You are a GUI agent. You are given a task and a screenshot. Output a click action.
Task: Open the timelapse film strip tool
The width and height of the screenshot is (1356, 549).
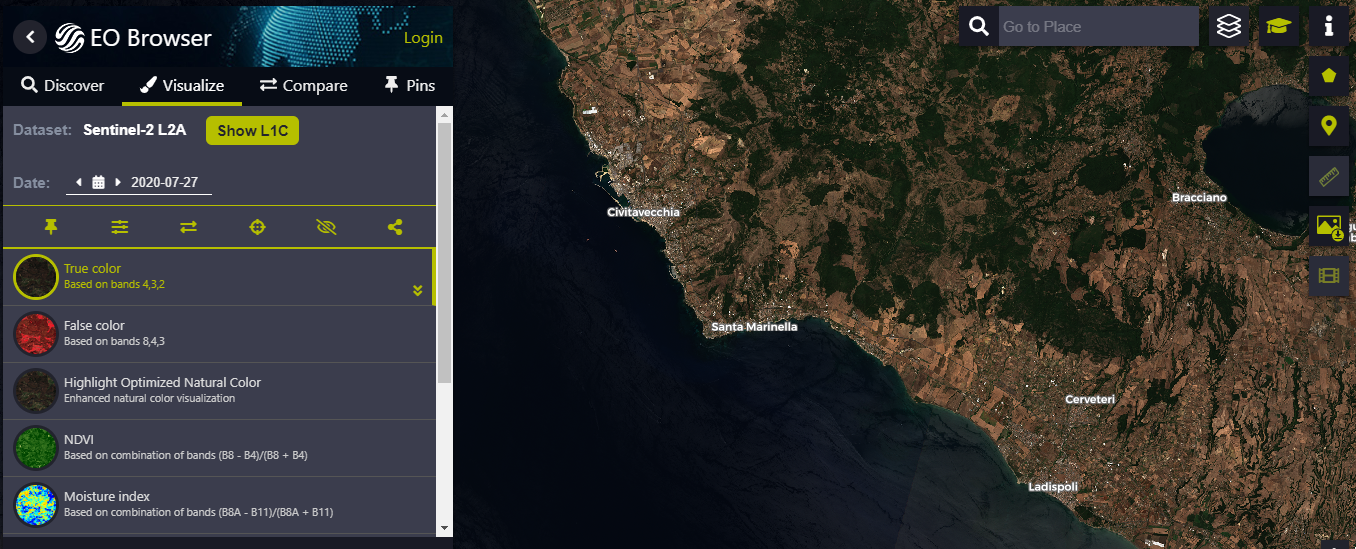click(x=1328, y=275)
